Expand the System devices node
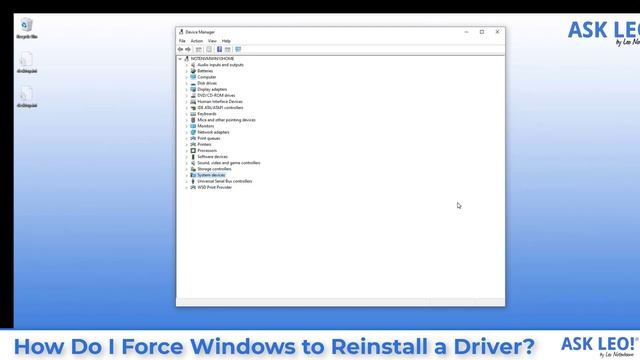 pos(187,175)
